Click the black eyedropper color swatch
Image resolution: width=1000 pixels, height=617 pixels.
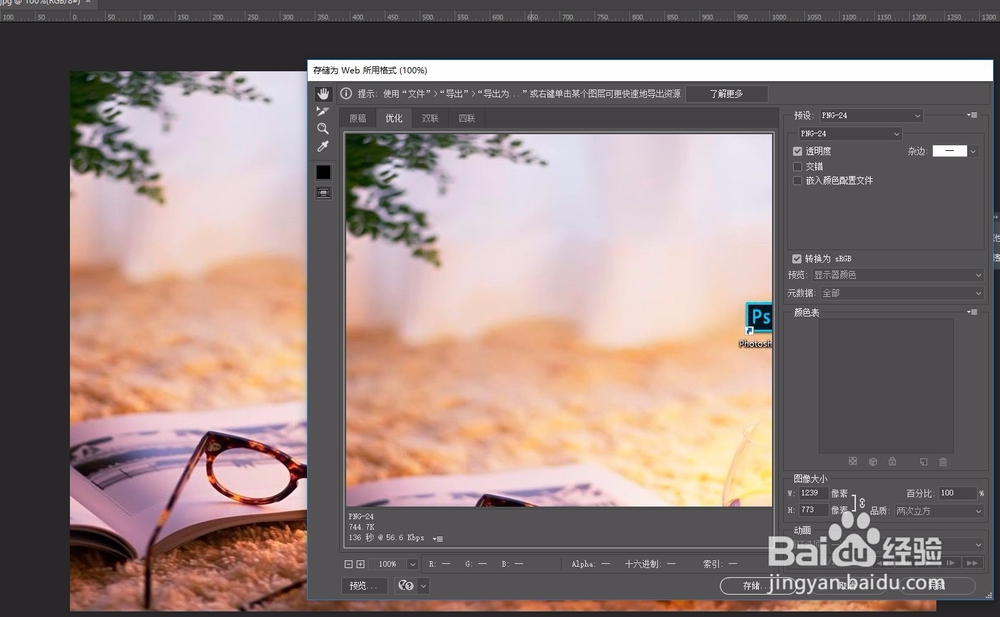click(x=323, y=172)
